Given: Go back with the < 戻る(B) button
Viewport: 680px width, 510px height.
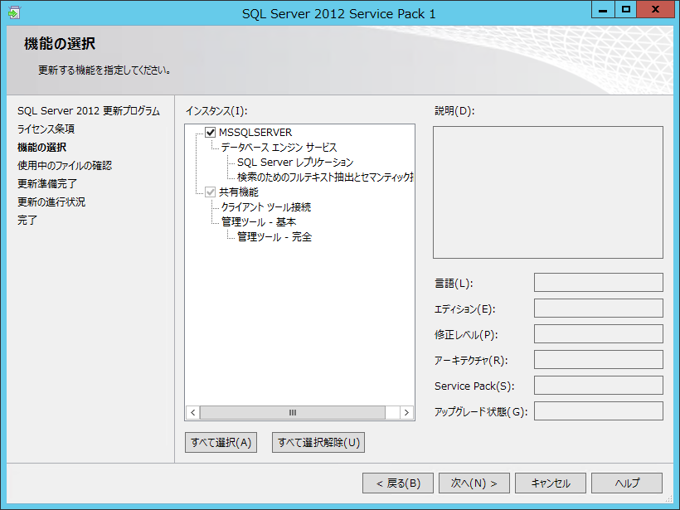Looking at the screenshot, I should (x=398, y=483).
